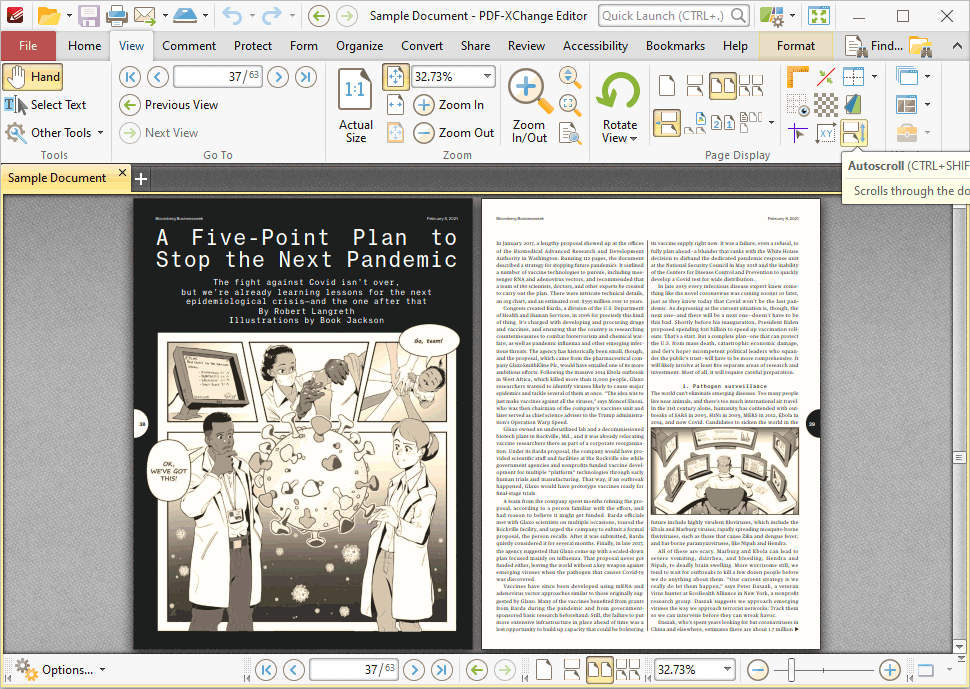
Task: Click the Save icon in quick toolbar
Action: tap(88, 15)
